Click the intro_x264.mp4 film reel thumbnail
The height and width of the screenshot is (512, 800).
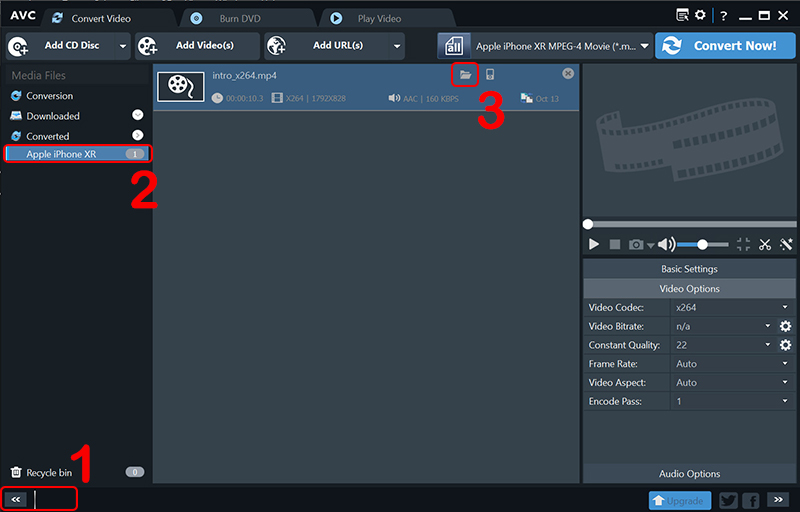coord(181,86)
